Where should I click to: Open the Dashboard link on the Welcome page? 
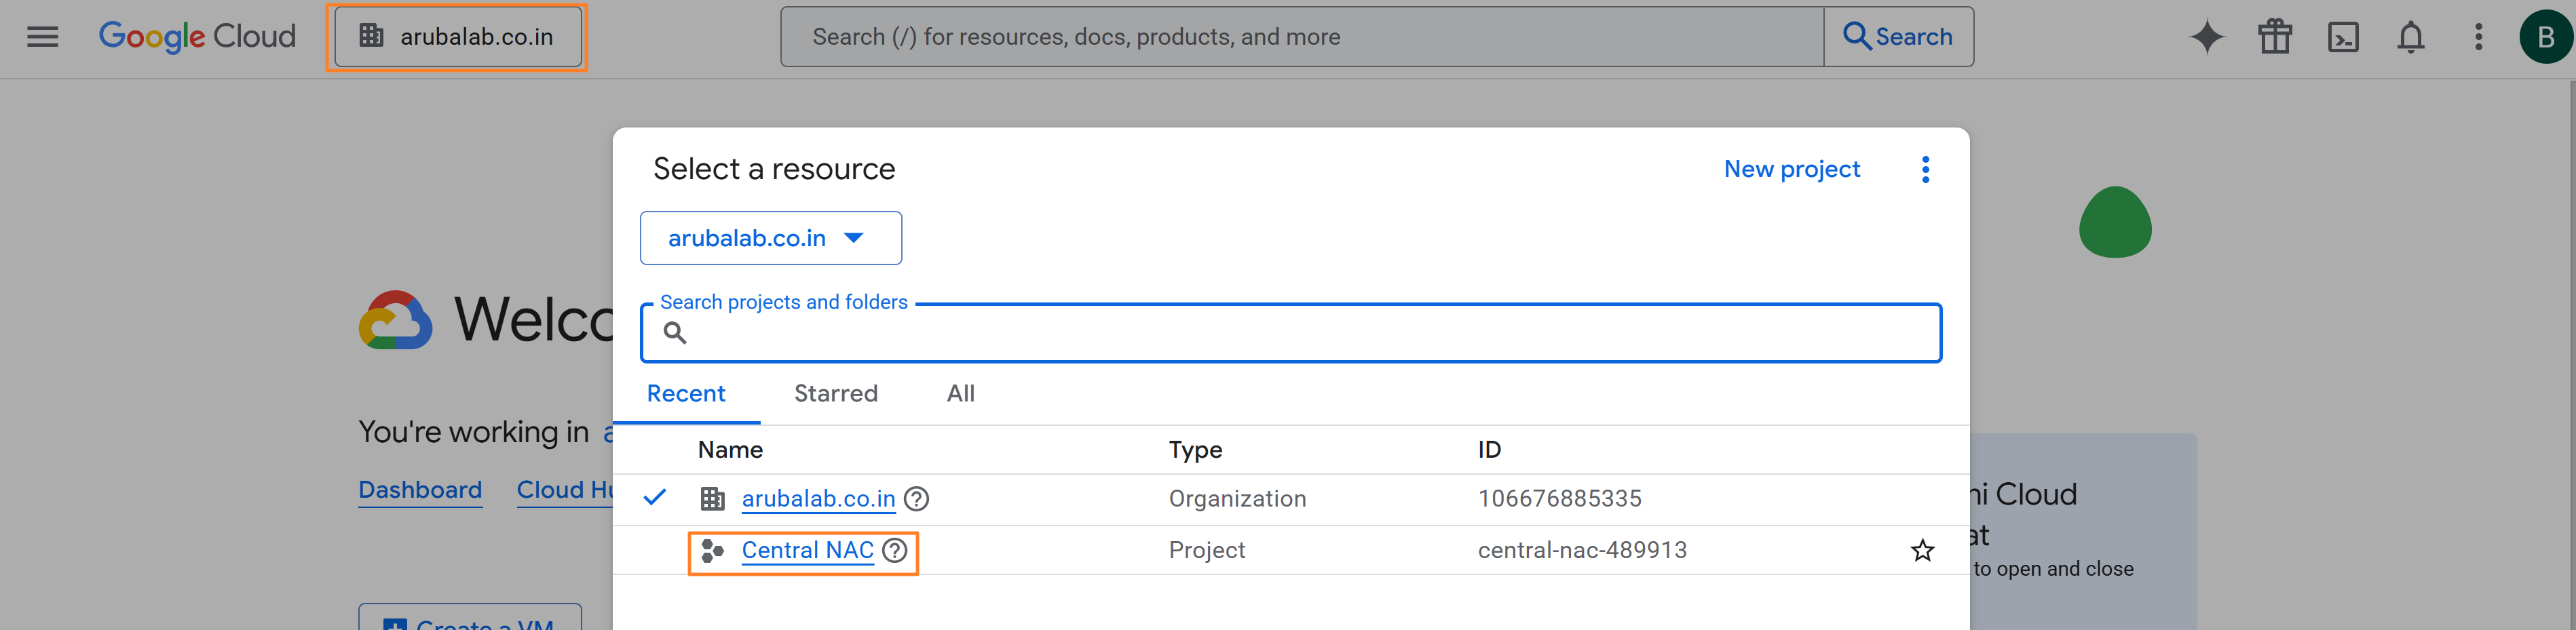[x=420, y=490]
